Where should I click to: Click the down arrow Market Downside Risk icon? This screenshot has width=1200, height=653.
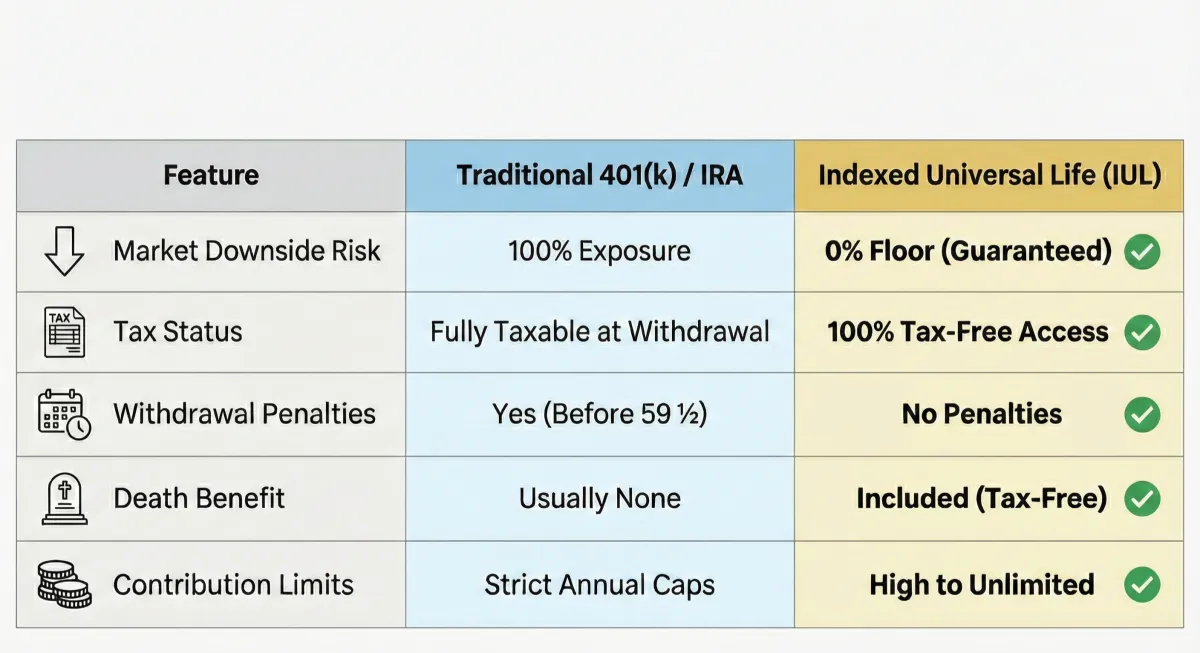click(64, 251)
